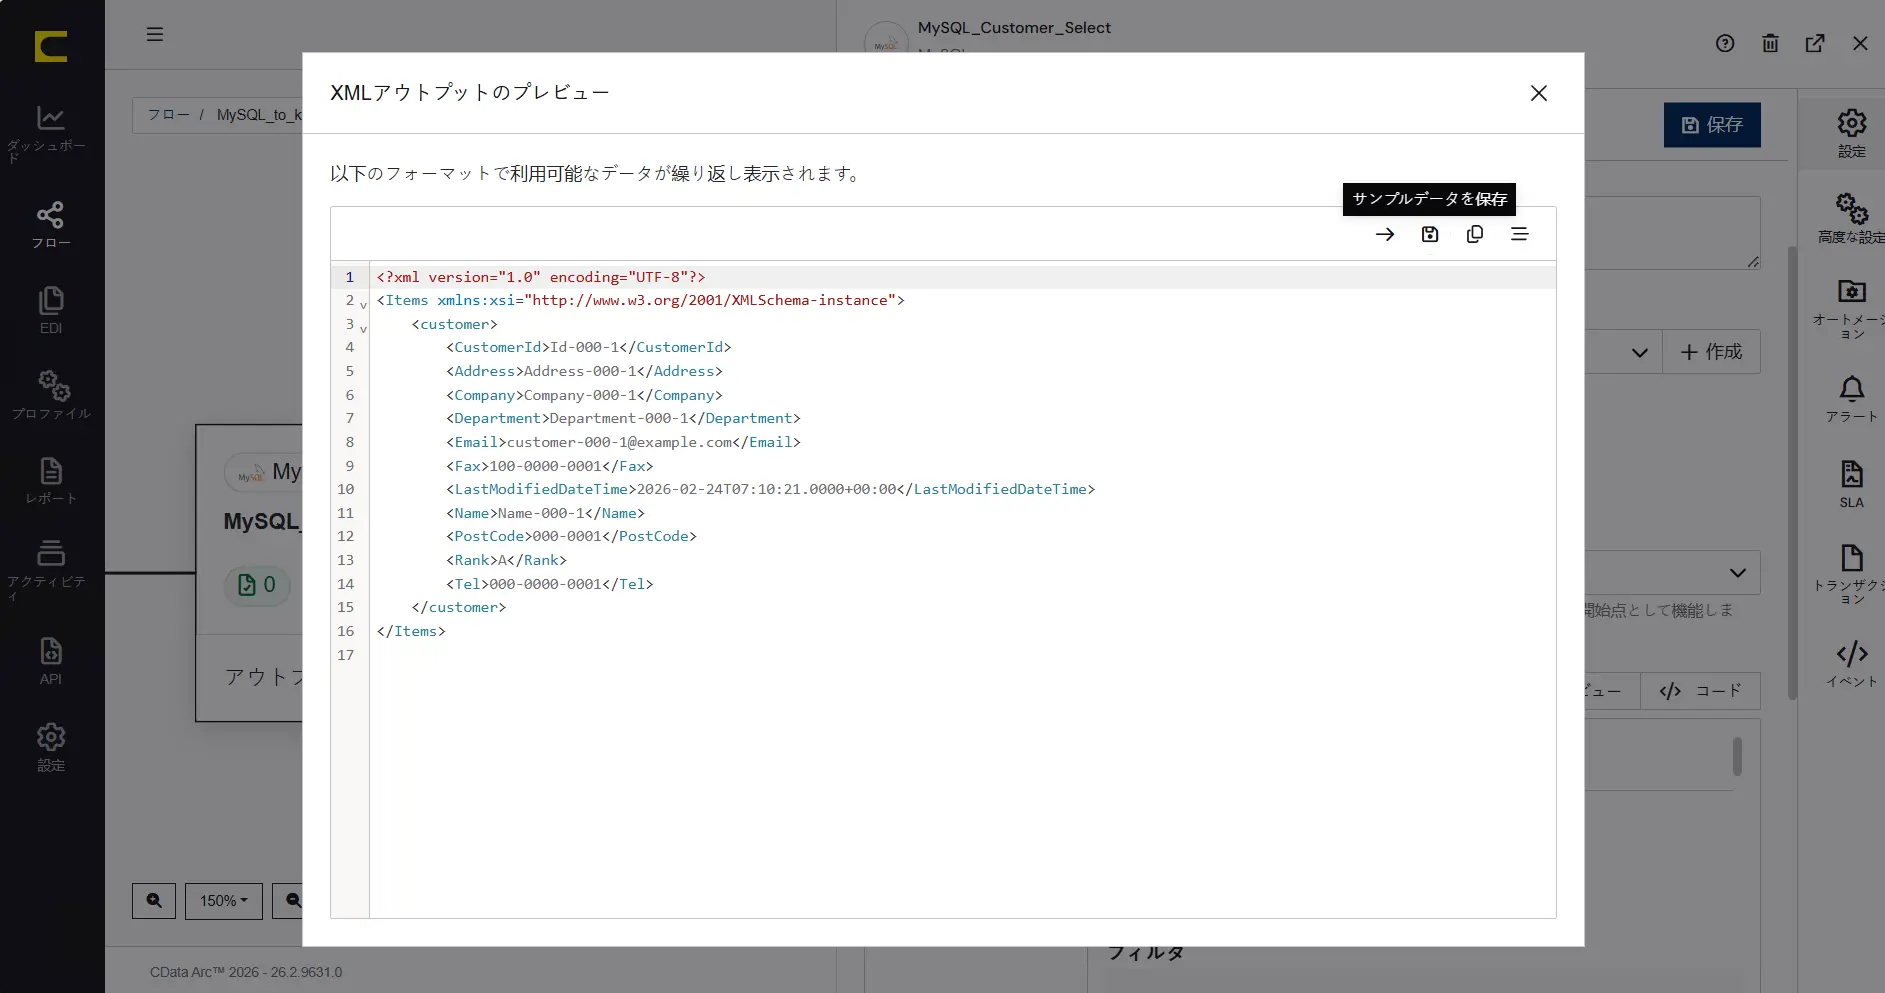Click the closing </Items> tag line
Screen dimensions: 1885x993
[411, 631]
